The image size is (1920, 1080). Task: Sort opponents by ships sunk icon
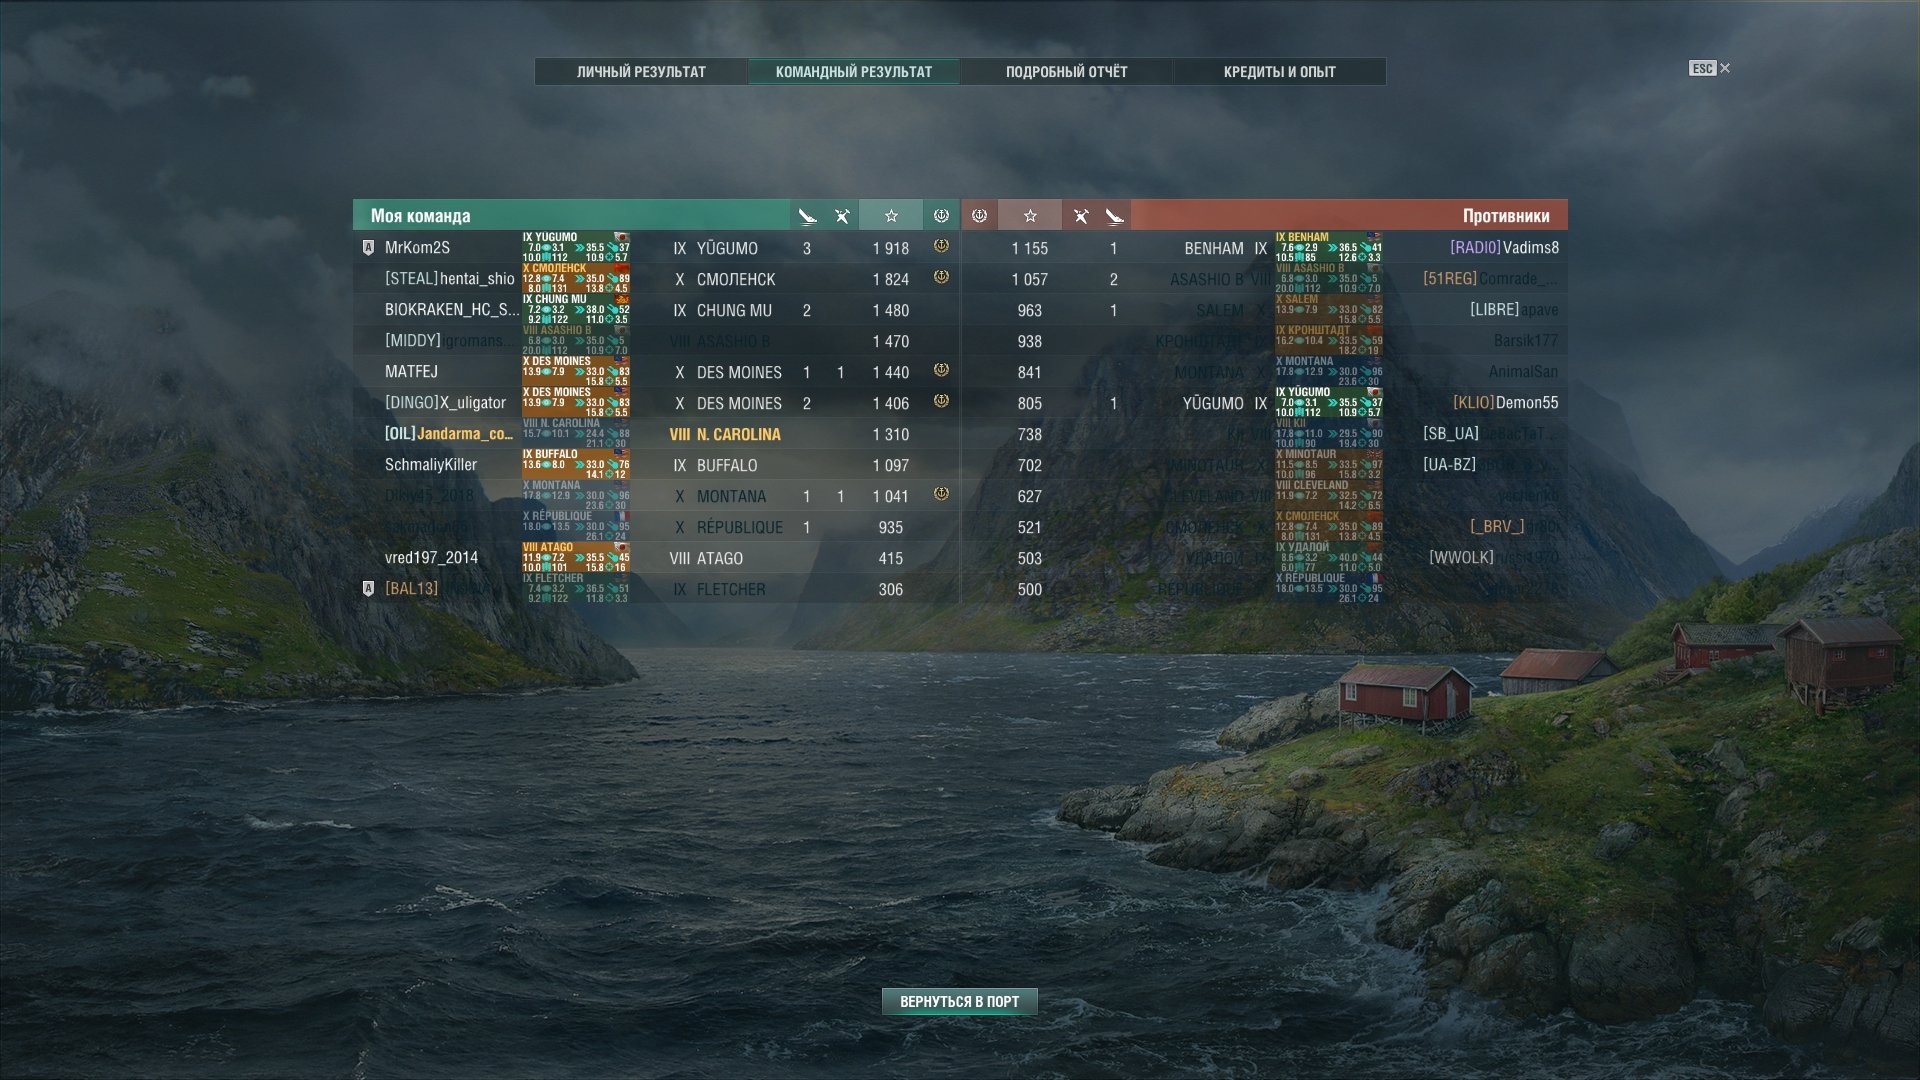[x=1114, y=216]
